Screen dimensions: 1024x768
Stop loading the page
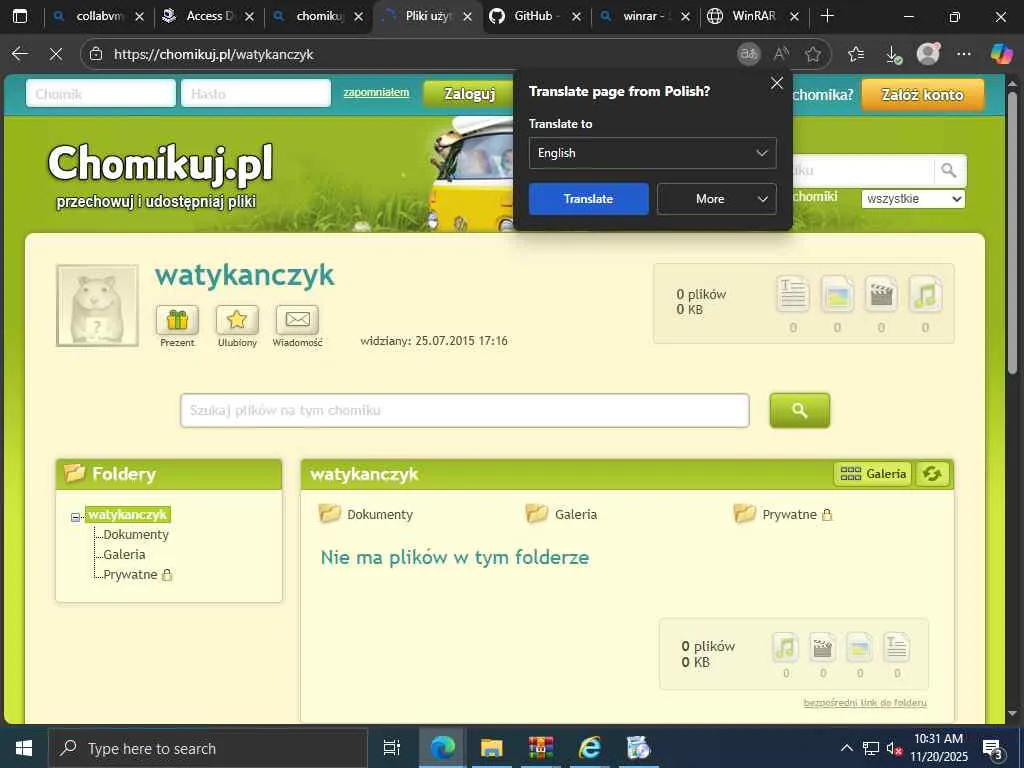click(x=56, y=54)
